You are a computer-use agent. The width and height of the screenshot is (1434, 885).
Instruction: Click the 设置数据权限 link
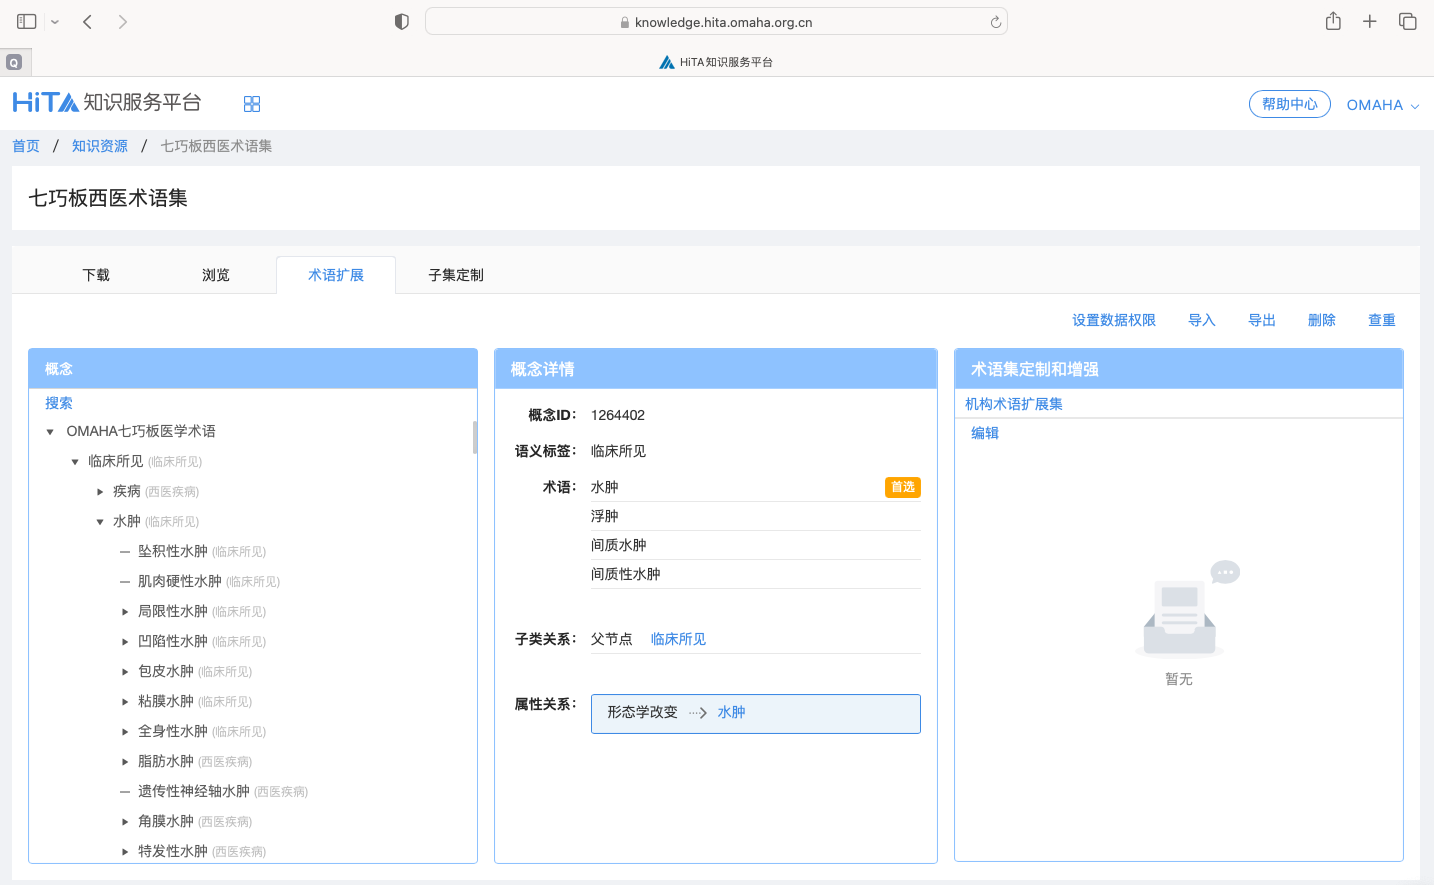pos(1113,320)
